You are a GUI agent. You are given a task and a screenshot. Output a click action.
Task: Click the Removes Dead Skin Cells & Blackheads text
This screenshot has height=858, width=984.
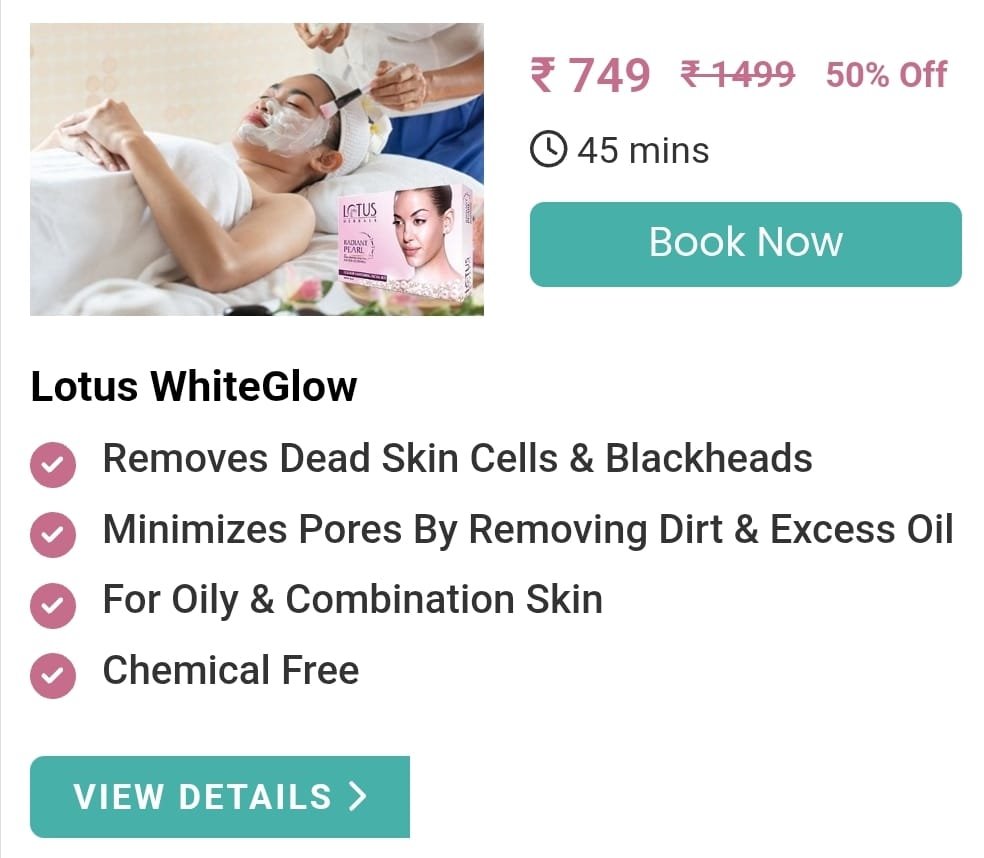pyautogui.click(x=457, y=458)
